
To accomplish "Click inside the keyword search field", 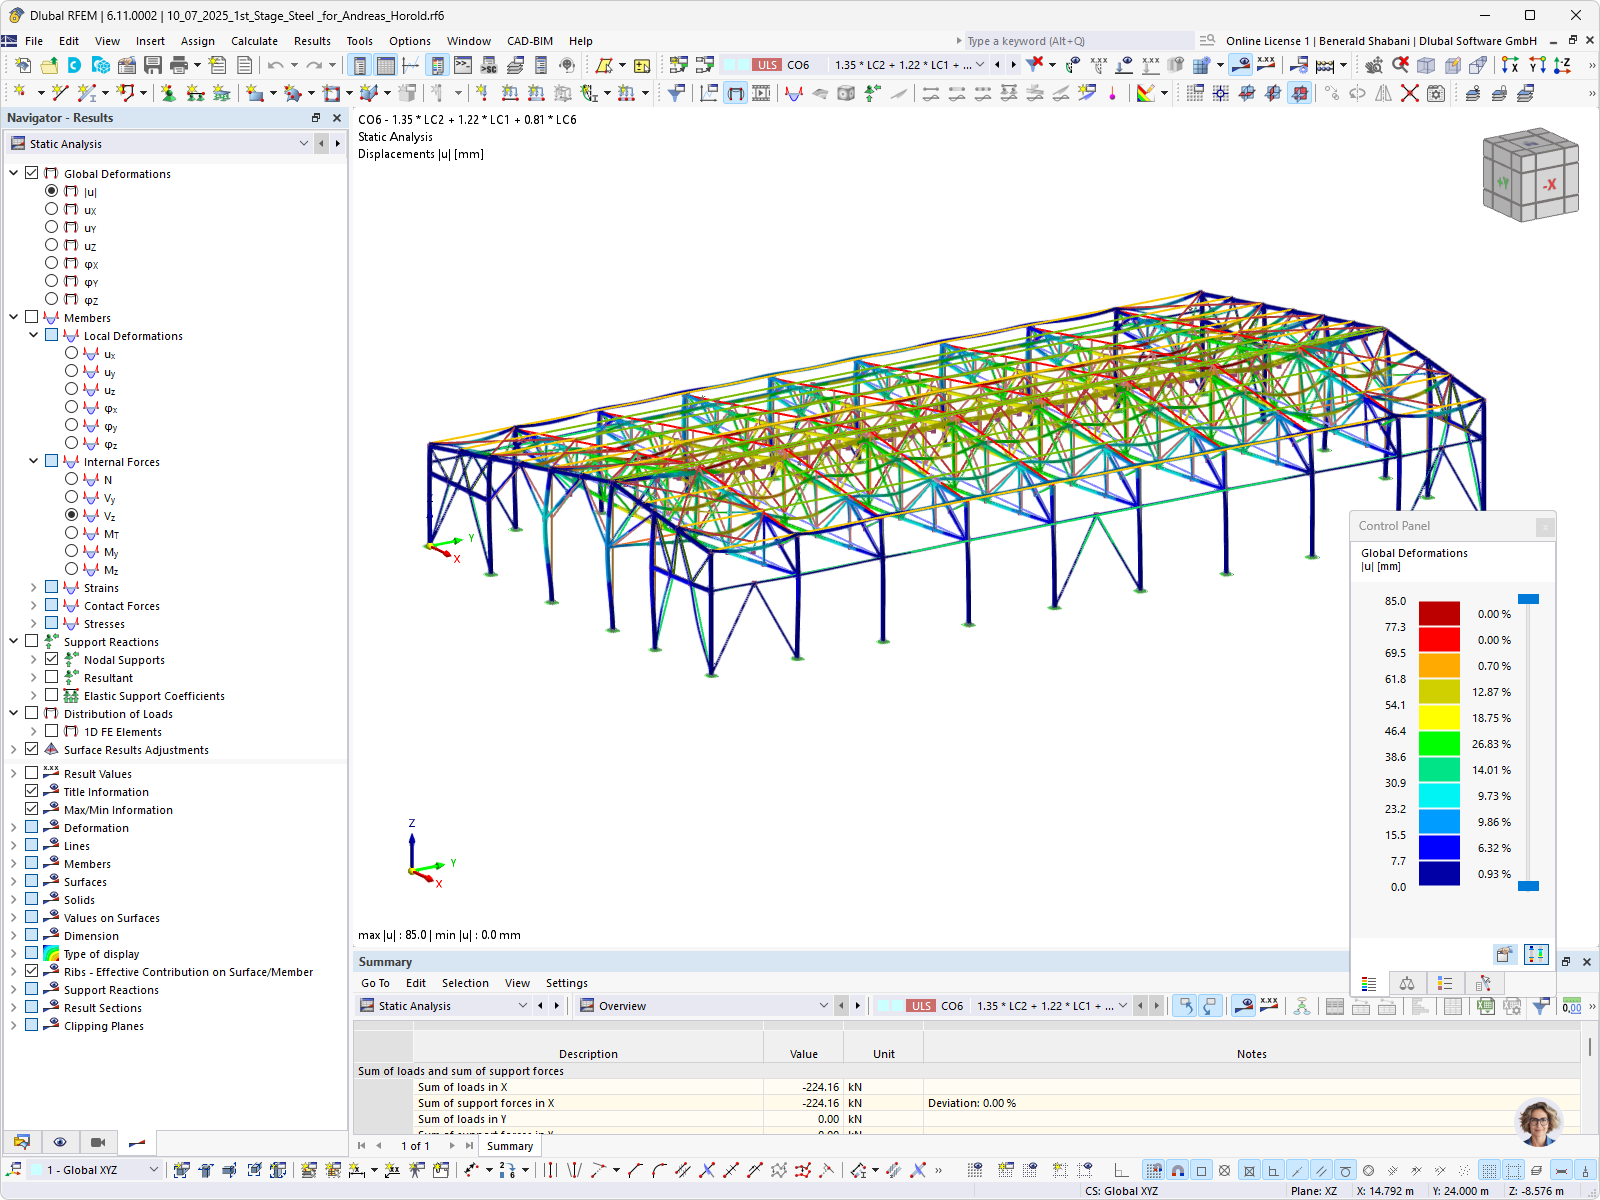I will [1070, 41].
